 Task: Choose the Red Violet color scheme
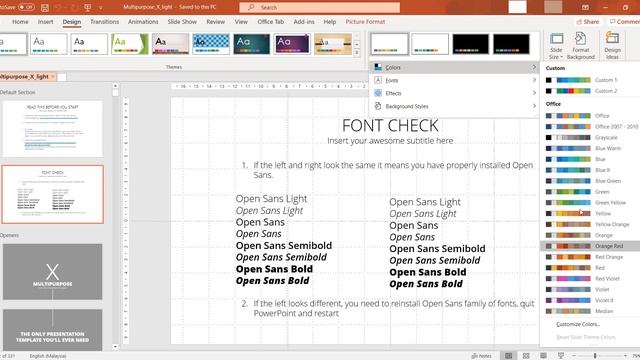[590, 278]
